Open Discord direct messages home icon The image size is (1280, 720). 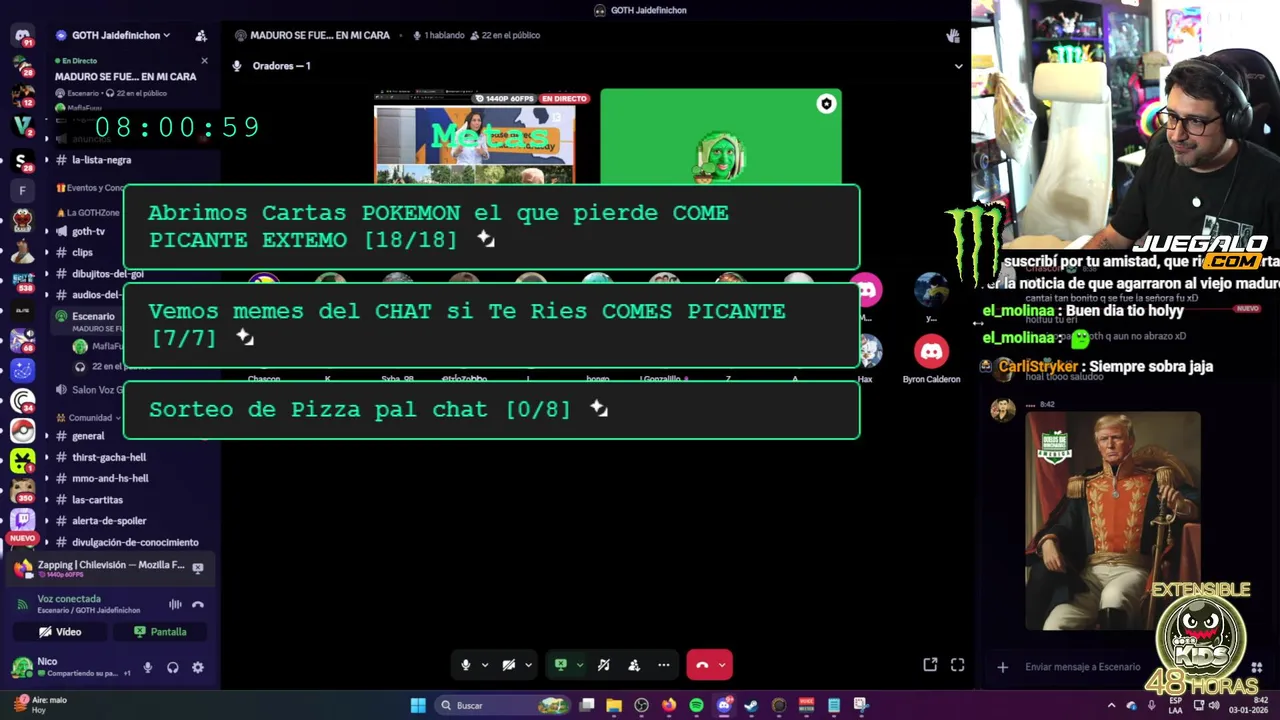point(22,36)
